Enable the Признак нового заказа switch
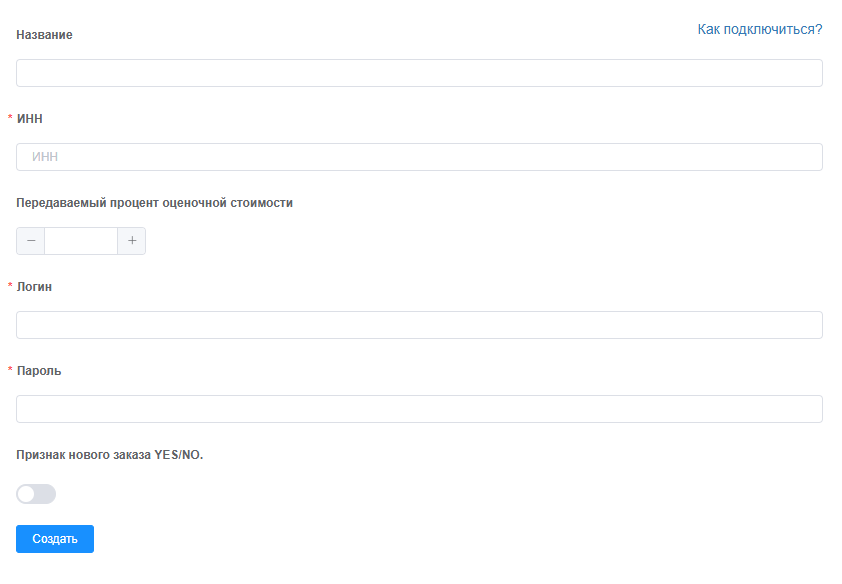This screenshot has height=584, width=842. pos(36,494)
